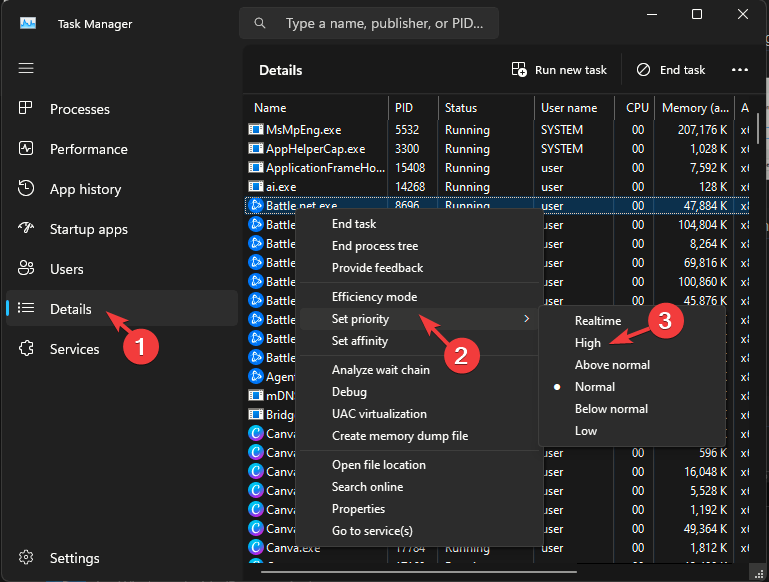Select the Details page in sidebar
769x582 pixels.
pyautogui.click(x=122, y=308)
